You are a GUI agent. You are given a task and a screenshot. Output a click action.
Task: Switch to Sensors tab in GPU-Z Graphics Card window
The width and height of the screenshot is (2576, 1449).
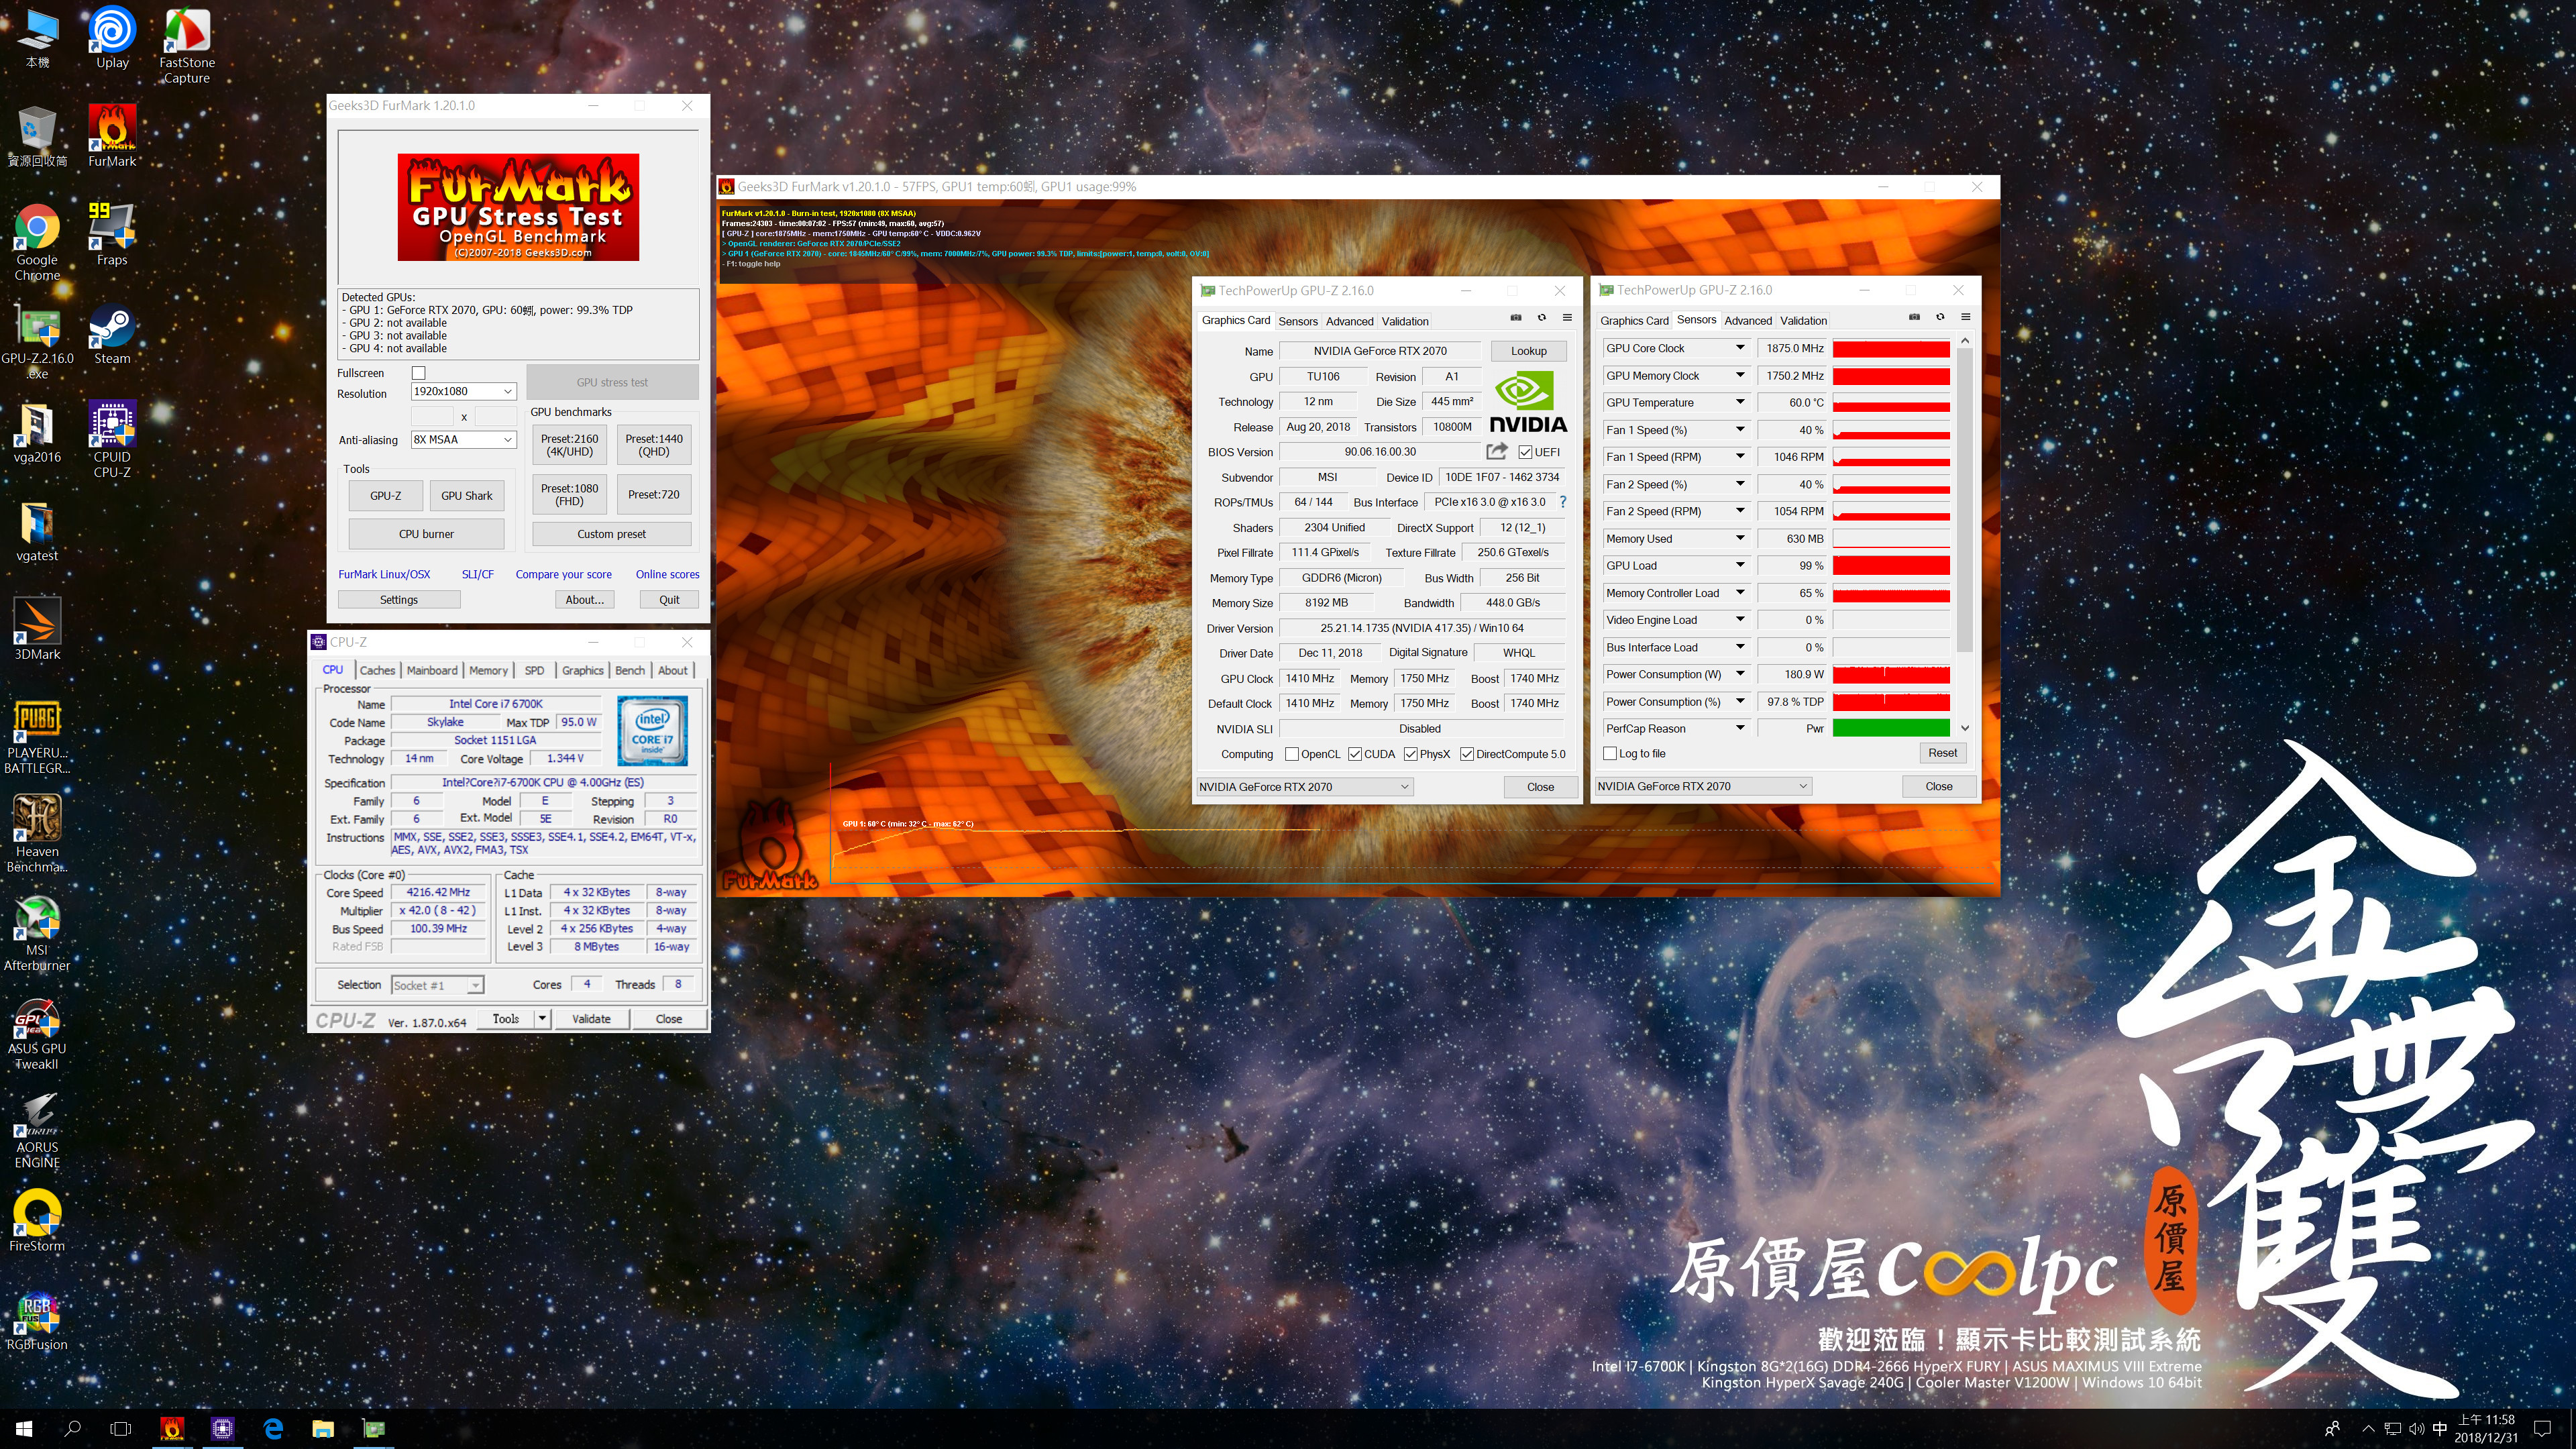1298,321
